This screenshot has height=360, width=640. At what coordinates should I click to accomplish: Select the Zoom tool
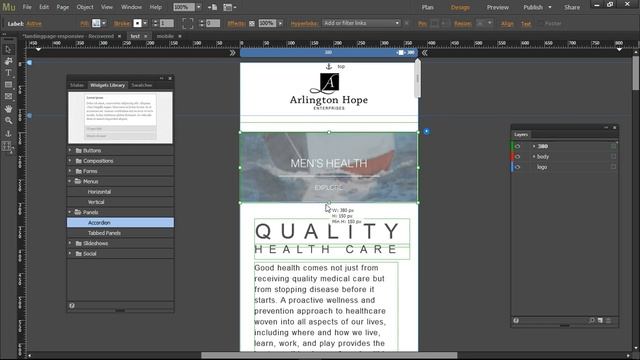[x=8, y=121]
